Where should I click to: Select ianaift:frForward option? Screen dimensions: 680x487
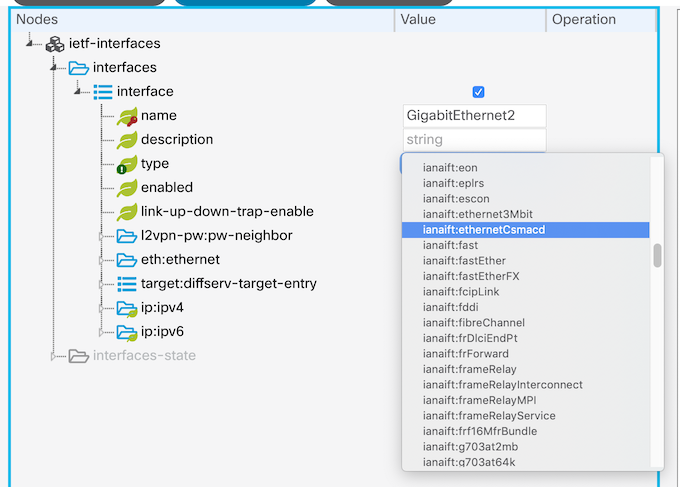[x=525, y=354]
